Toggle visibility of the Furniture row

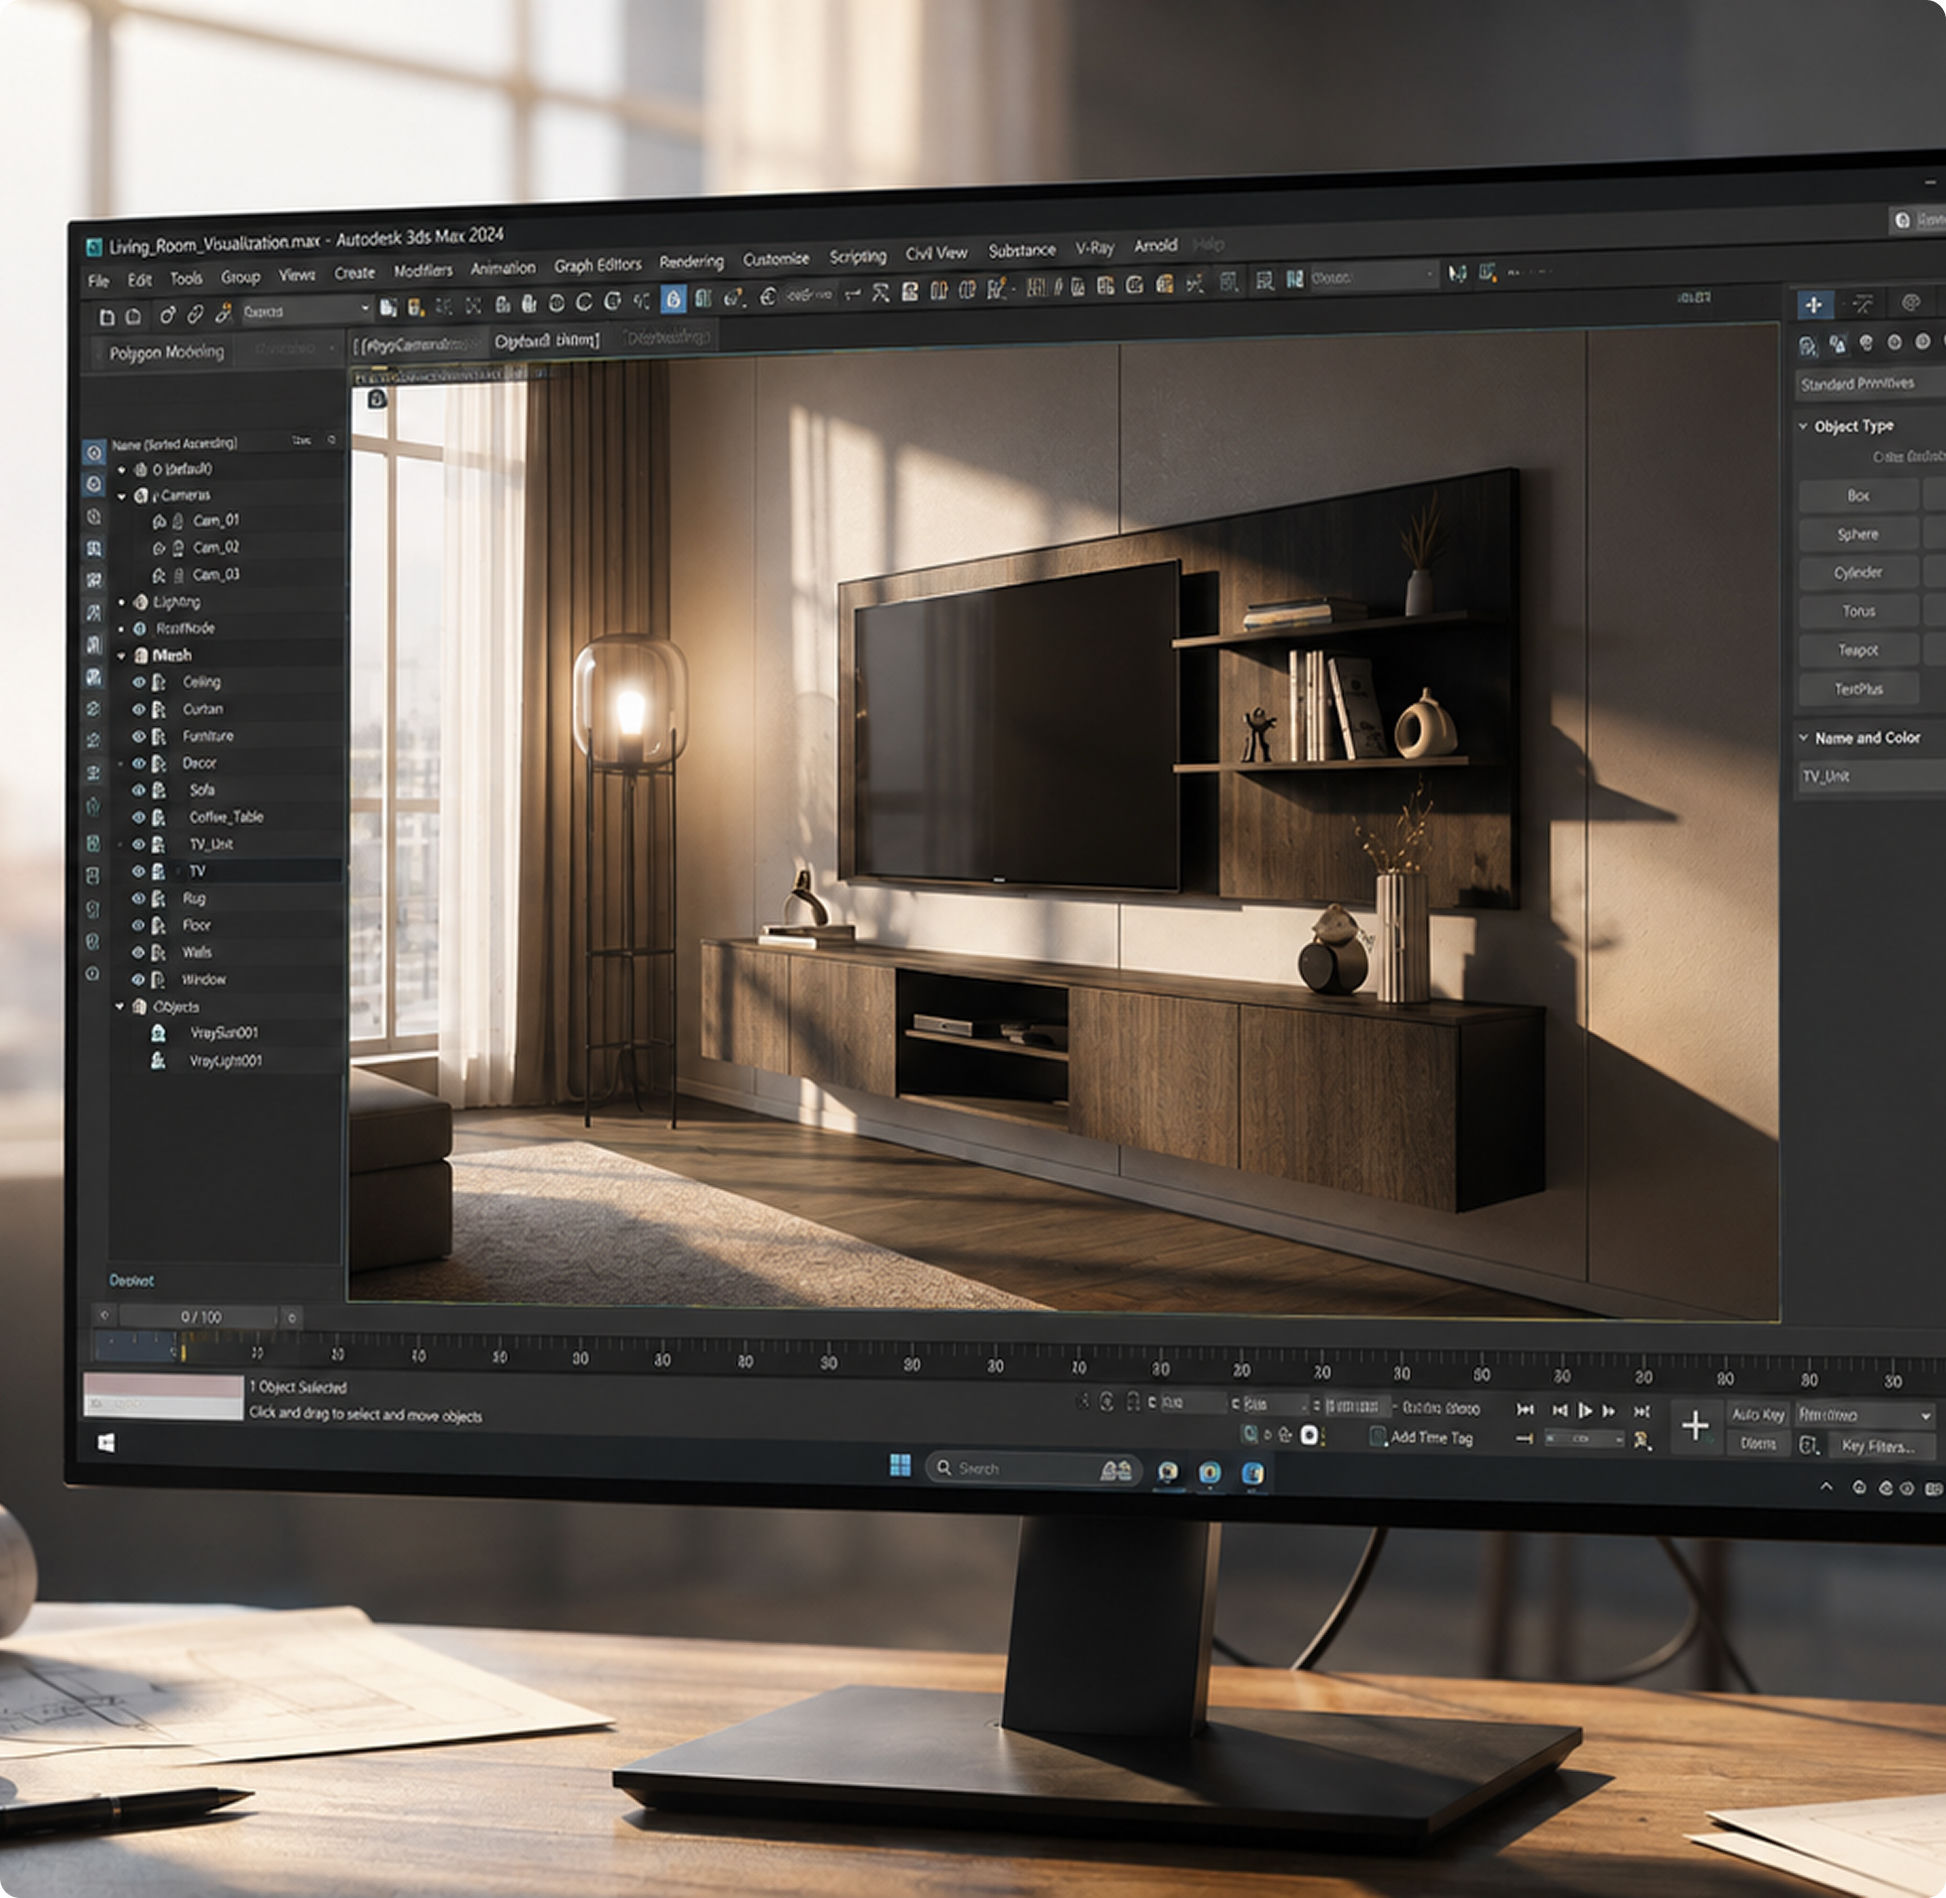[139, 736]
